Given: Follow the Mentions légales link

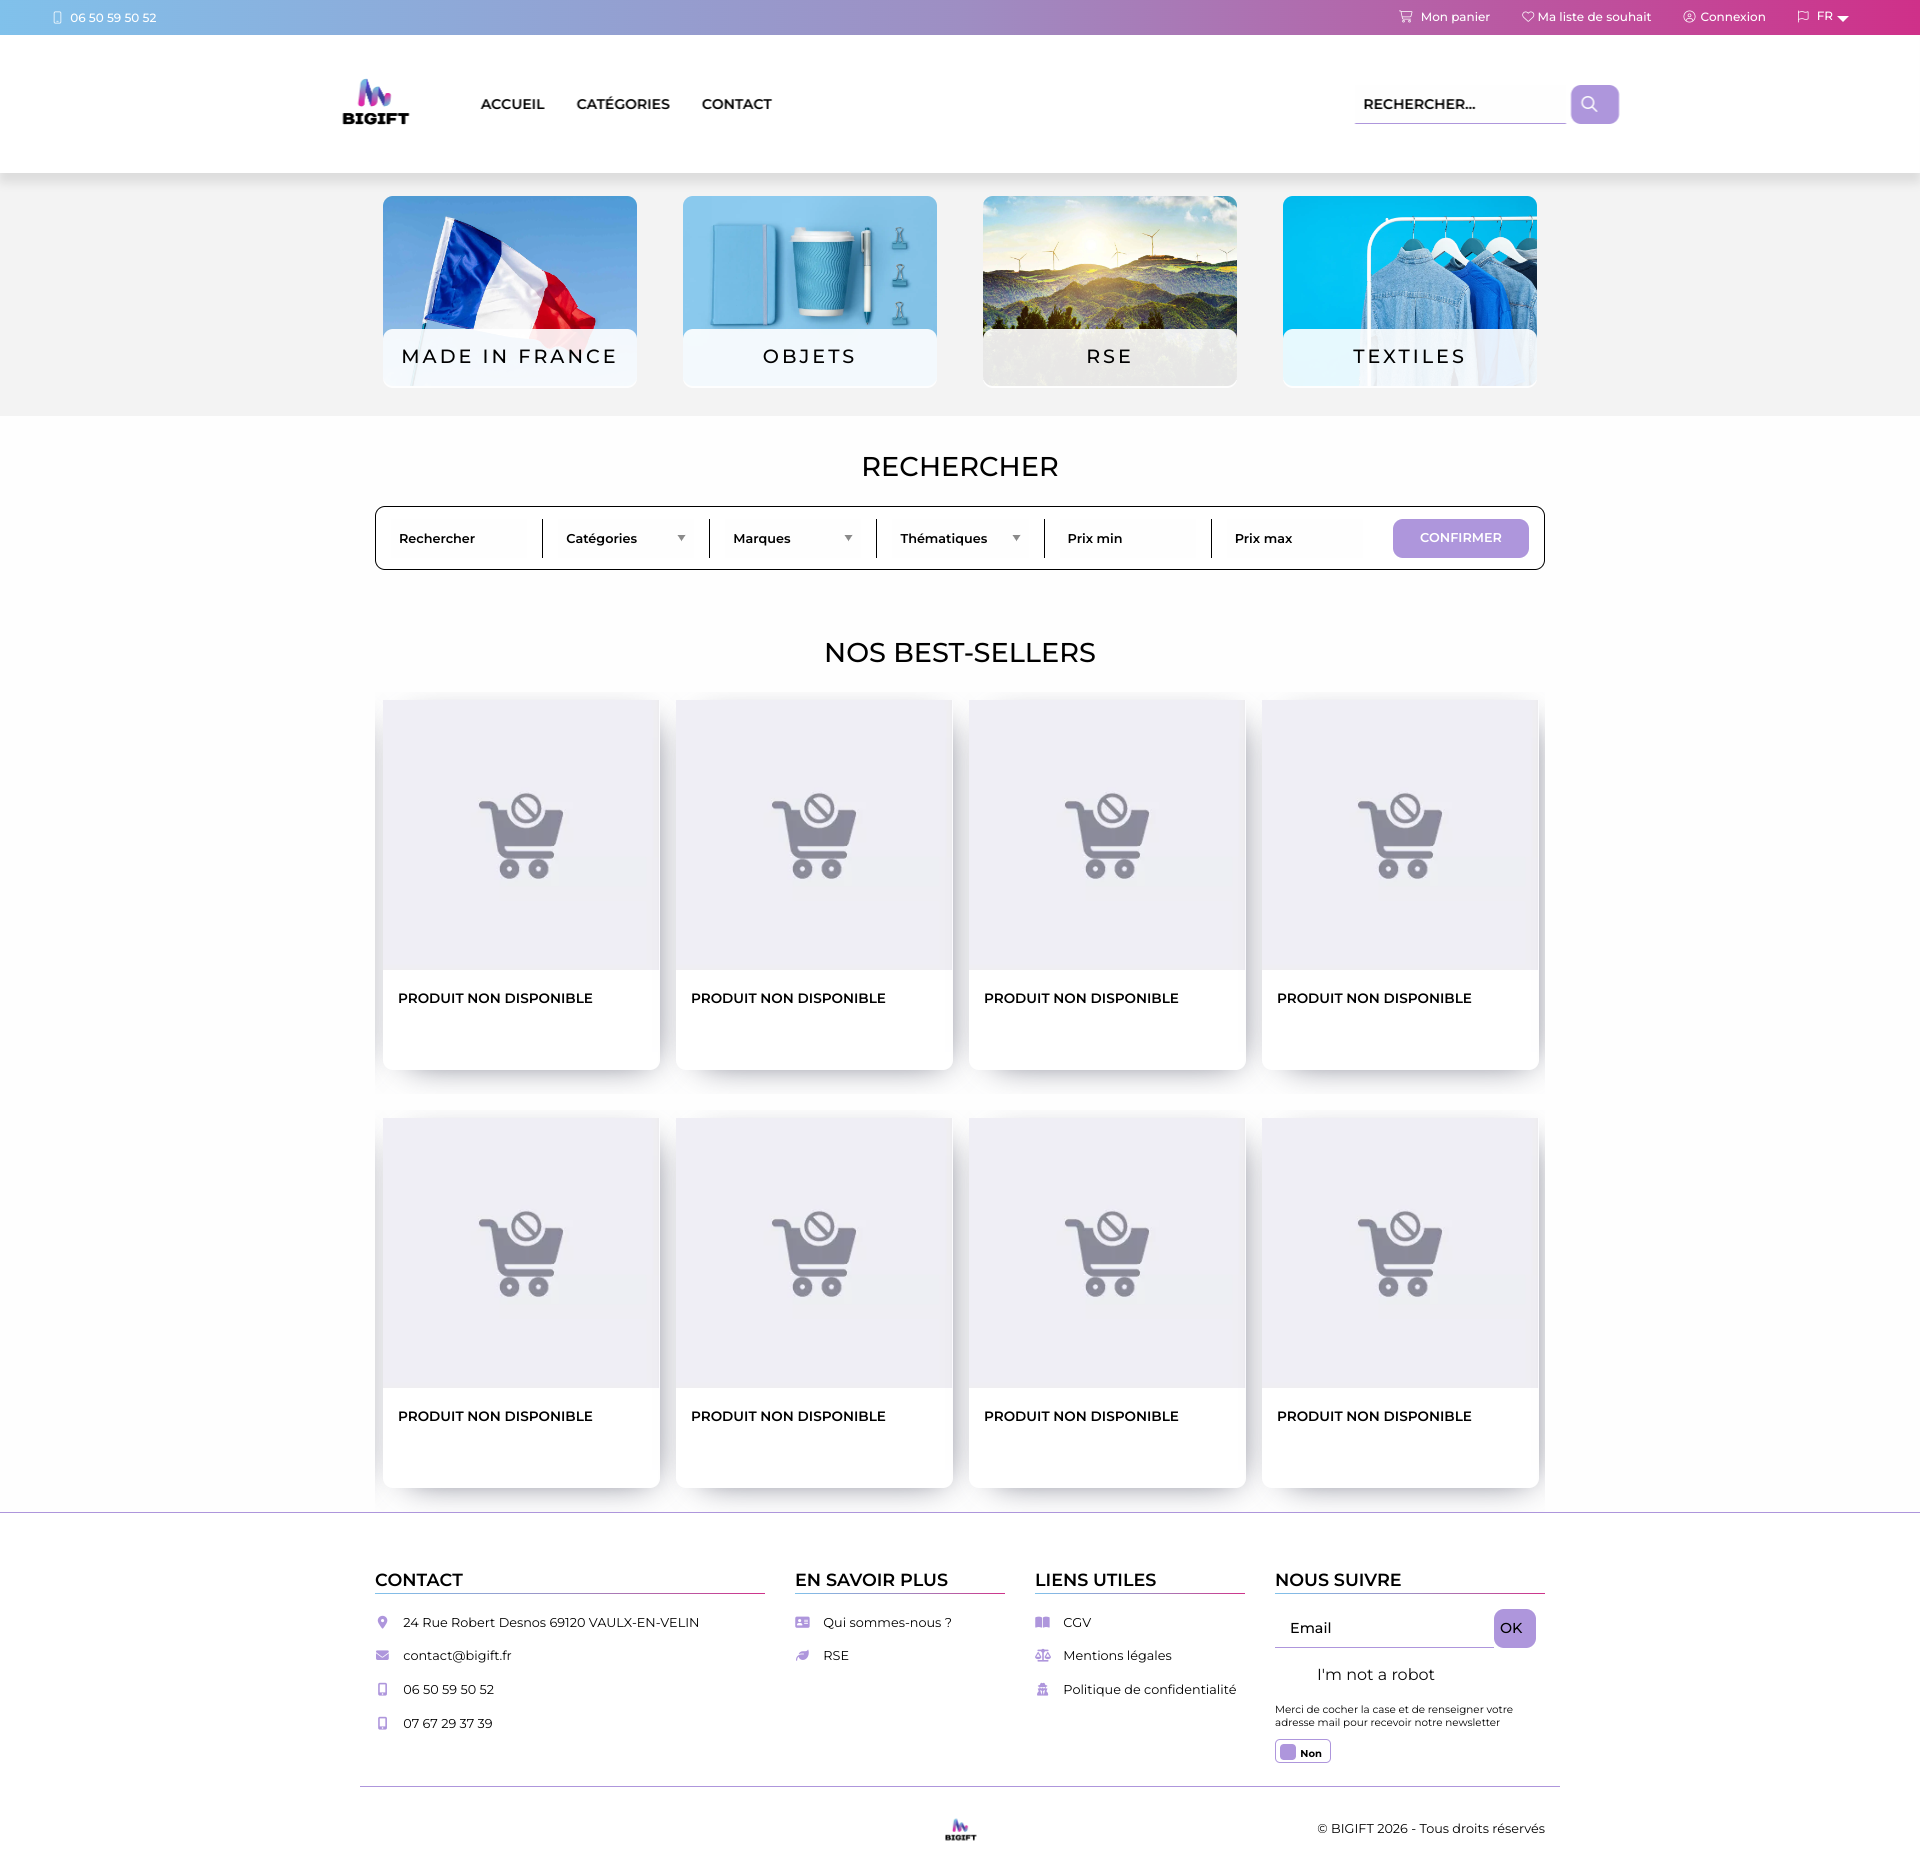Looking at the screenshot, I should tap(1117, 1655).
